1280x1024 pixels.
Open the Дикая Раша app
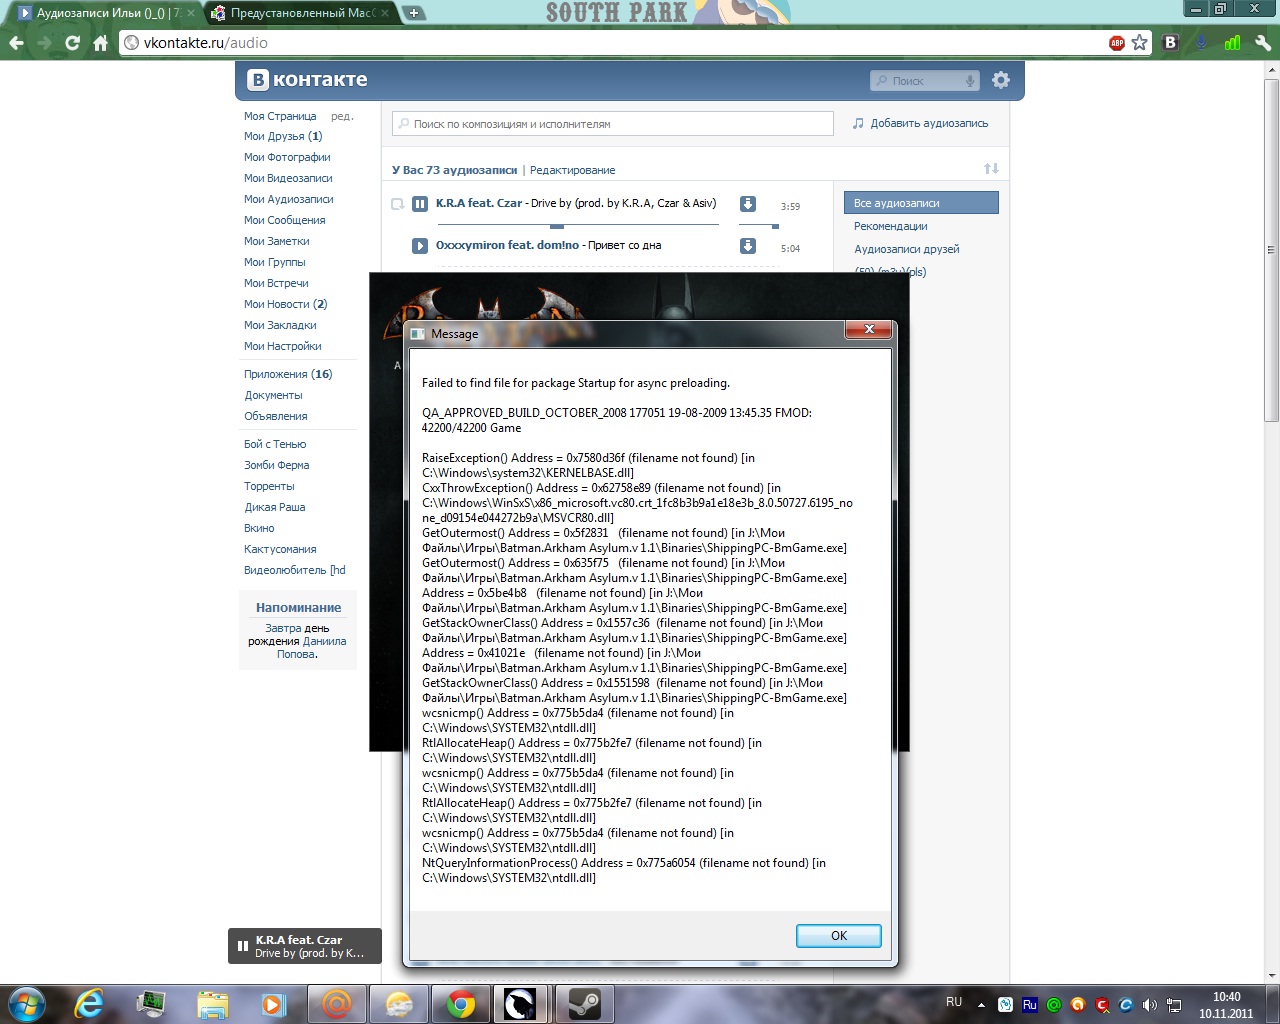click(275, 507)
